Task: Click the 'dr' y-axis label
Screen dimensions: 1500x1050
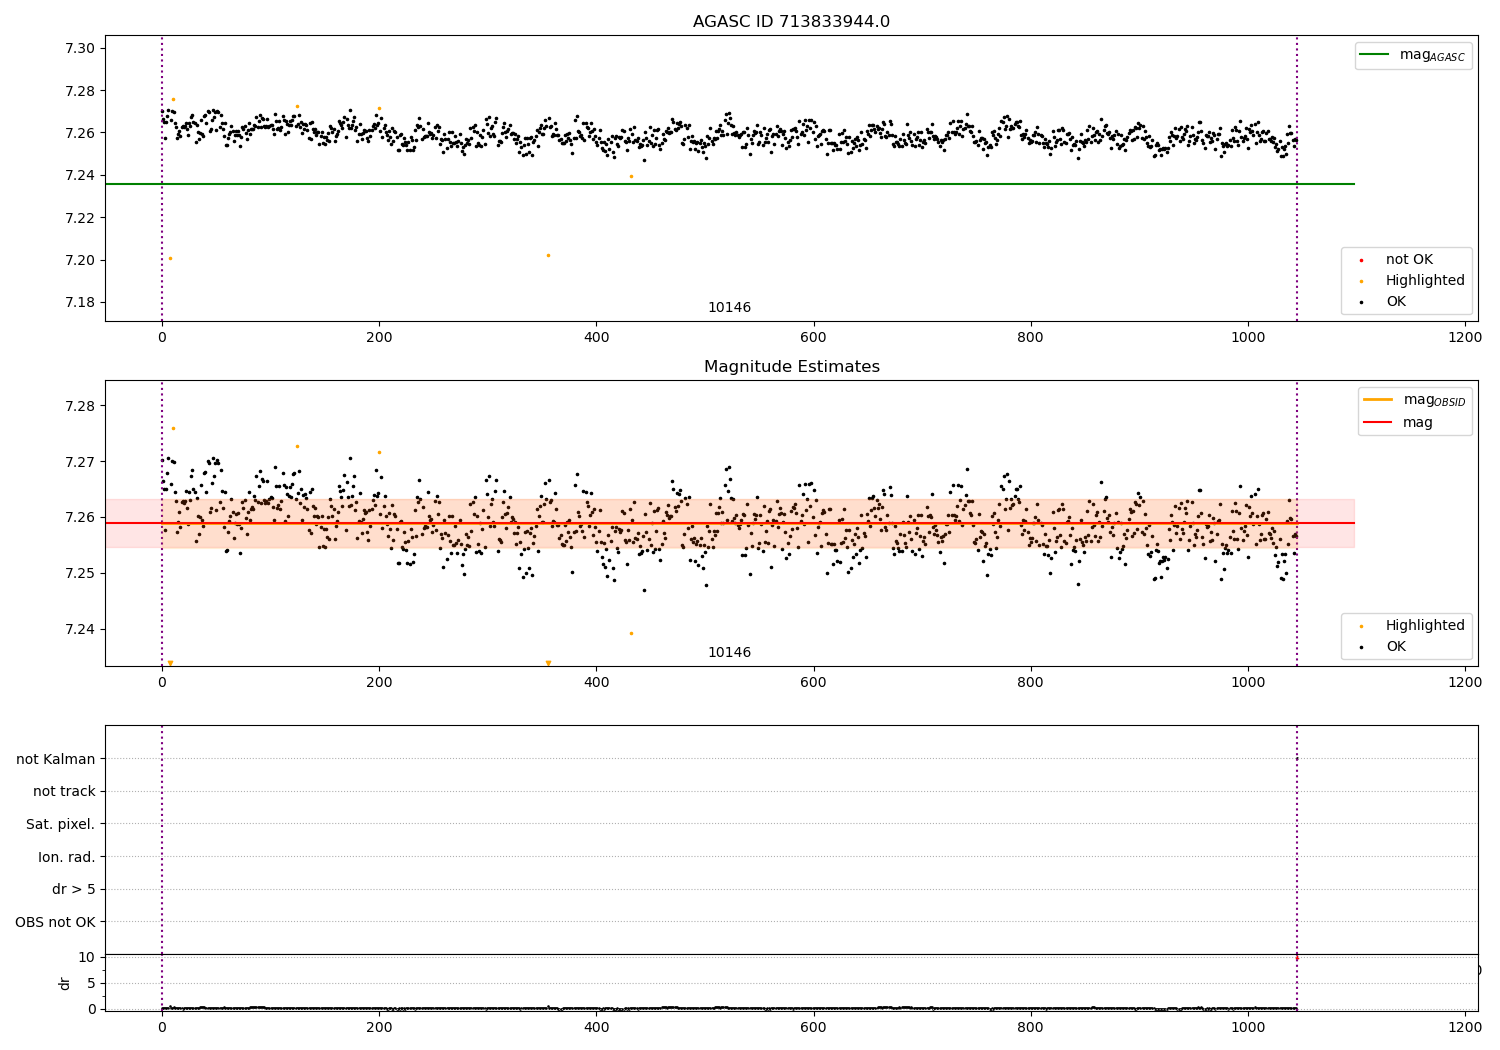Action: pyautogui.click(x=65, y=983)
